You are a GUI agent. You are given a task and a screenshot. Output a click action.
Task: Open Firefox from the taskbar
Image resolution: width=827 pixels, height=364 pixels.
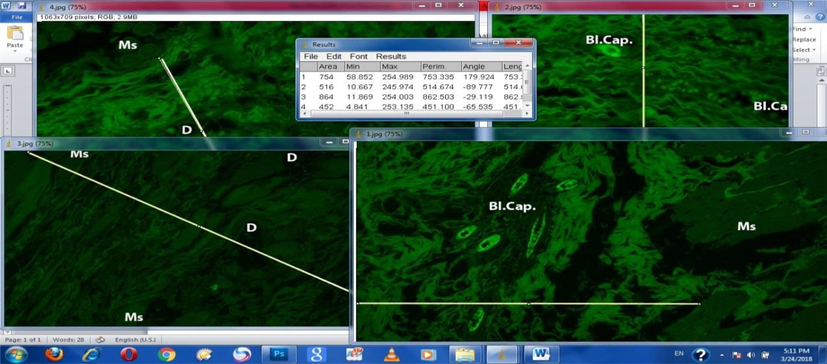pyautogui.click(x=54, y=354)
